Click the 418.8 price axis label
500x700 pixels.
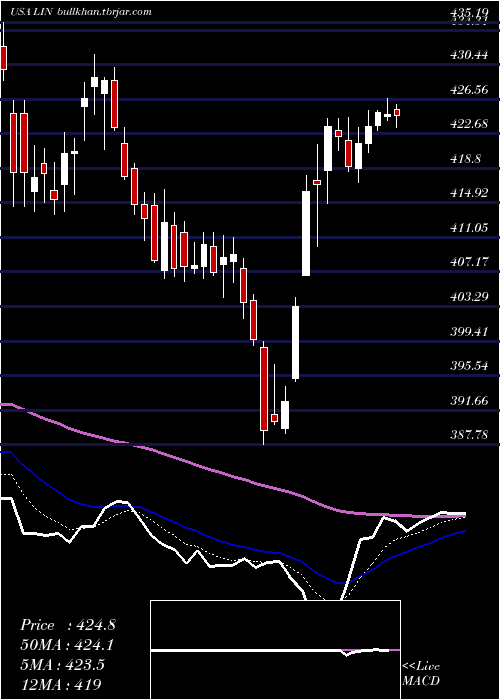465,159
